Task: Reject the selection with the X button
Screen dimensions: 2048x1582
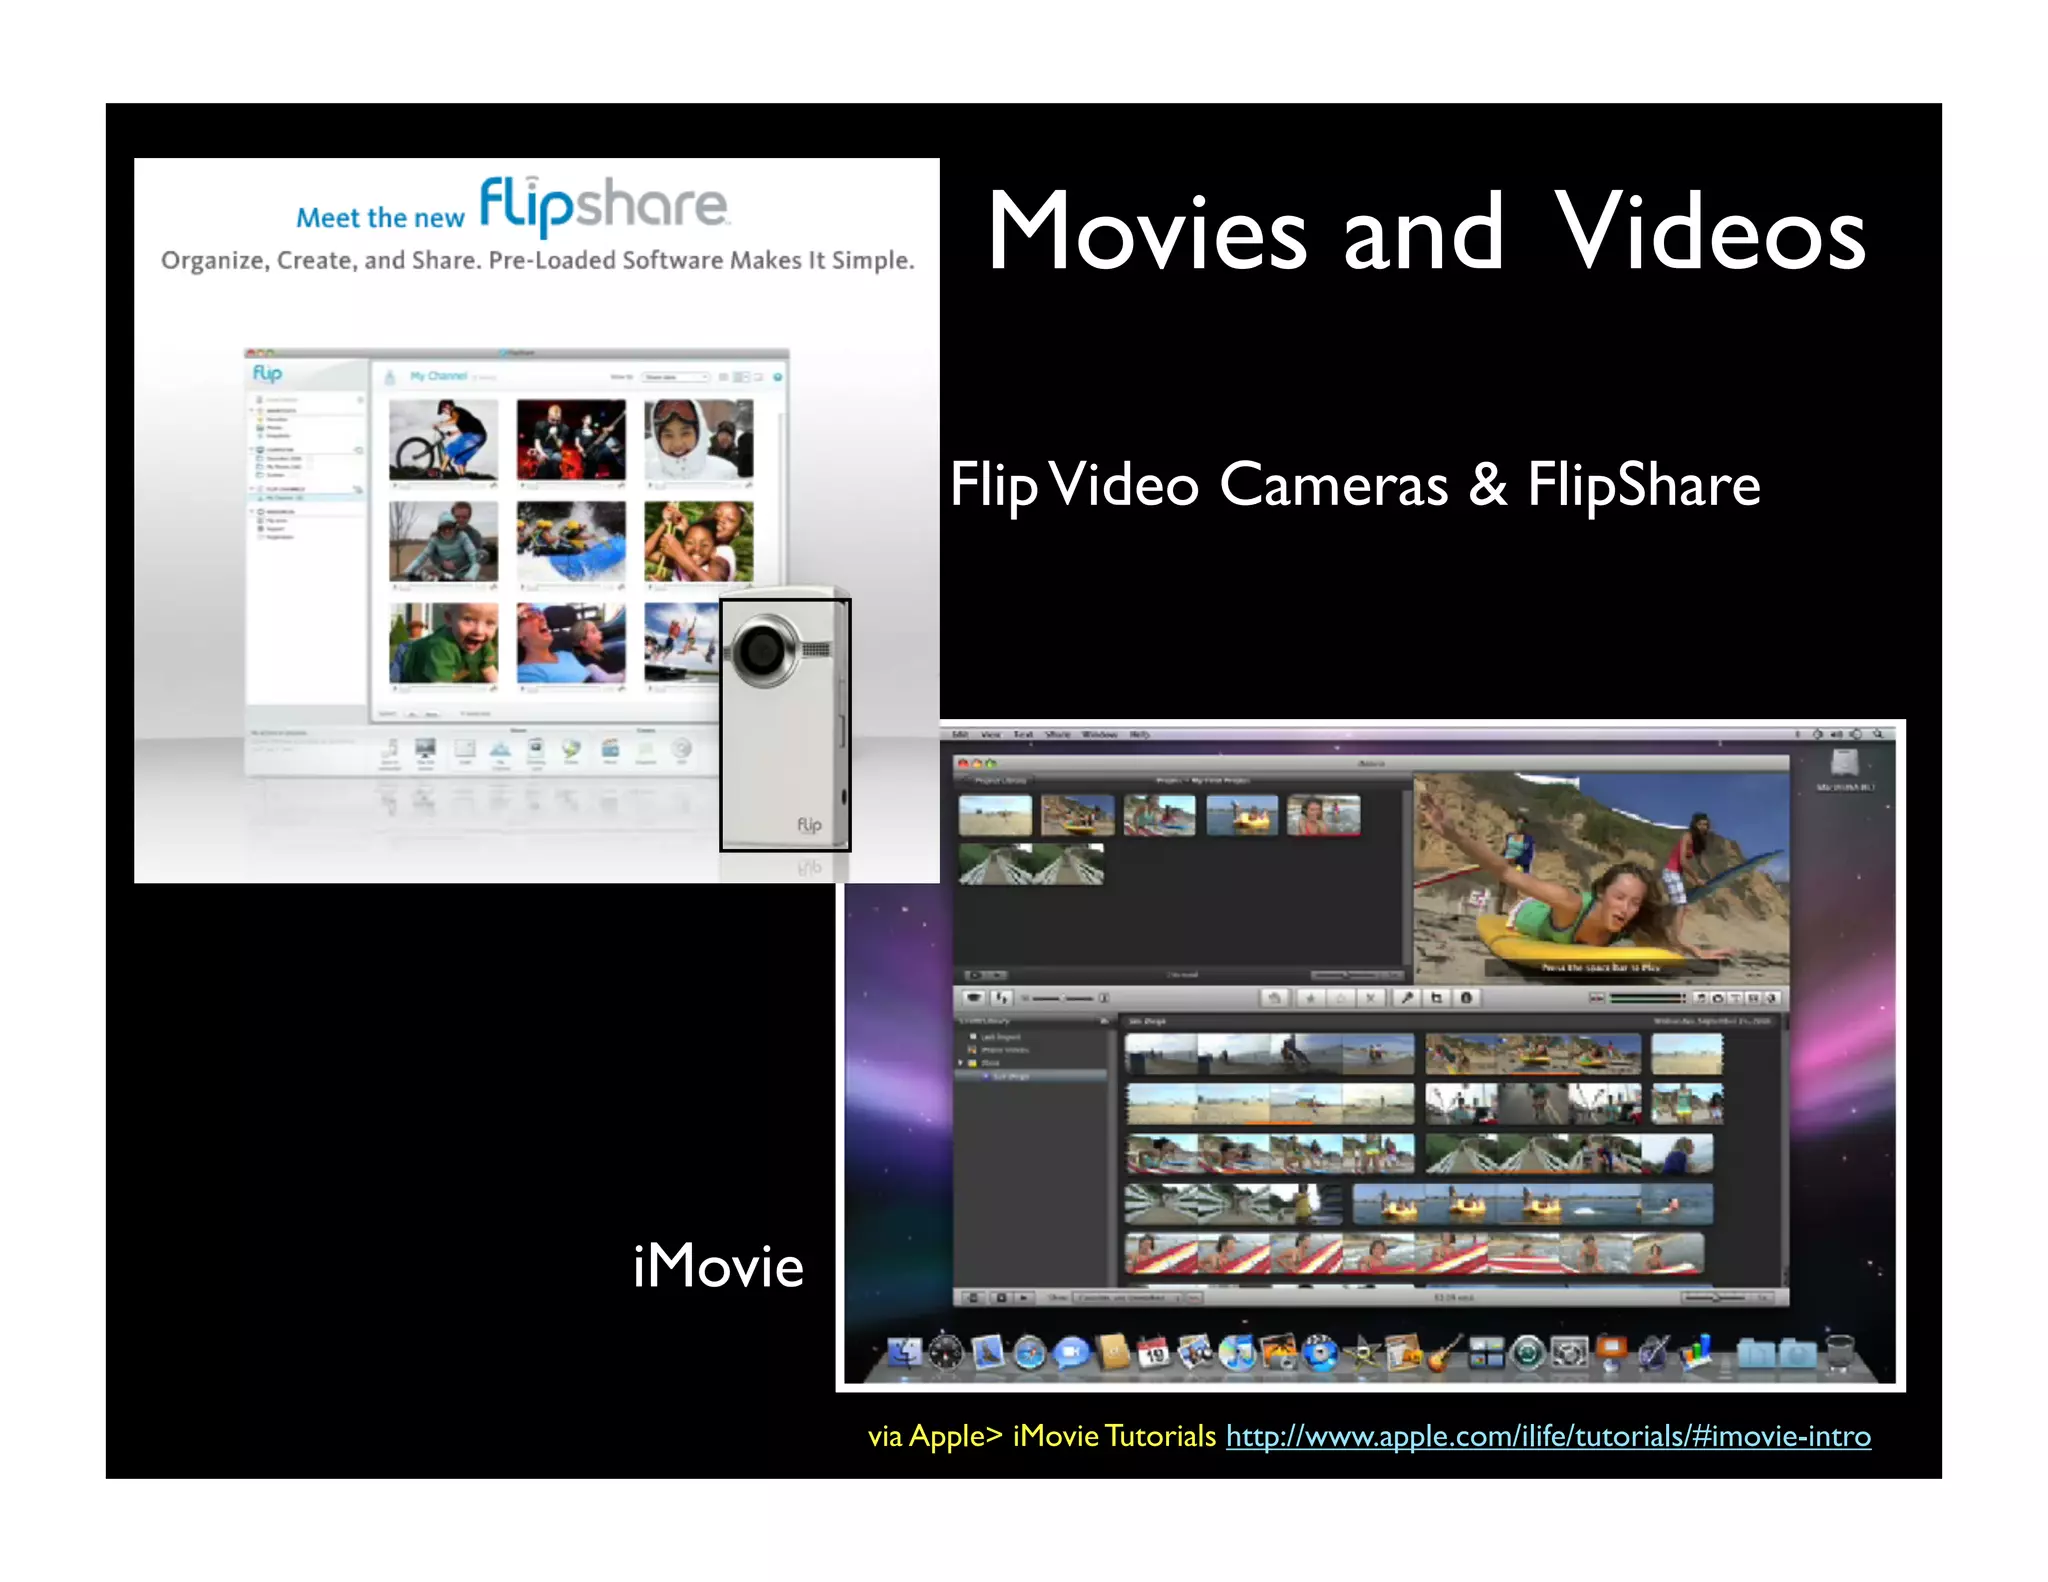Action: [x=1370, y=998]
